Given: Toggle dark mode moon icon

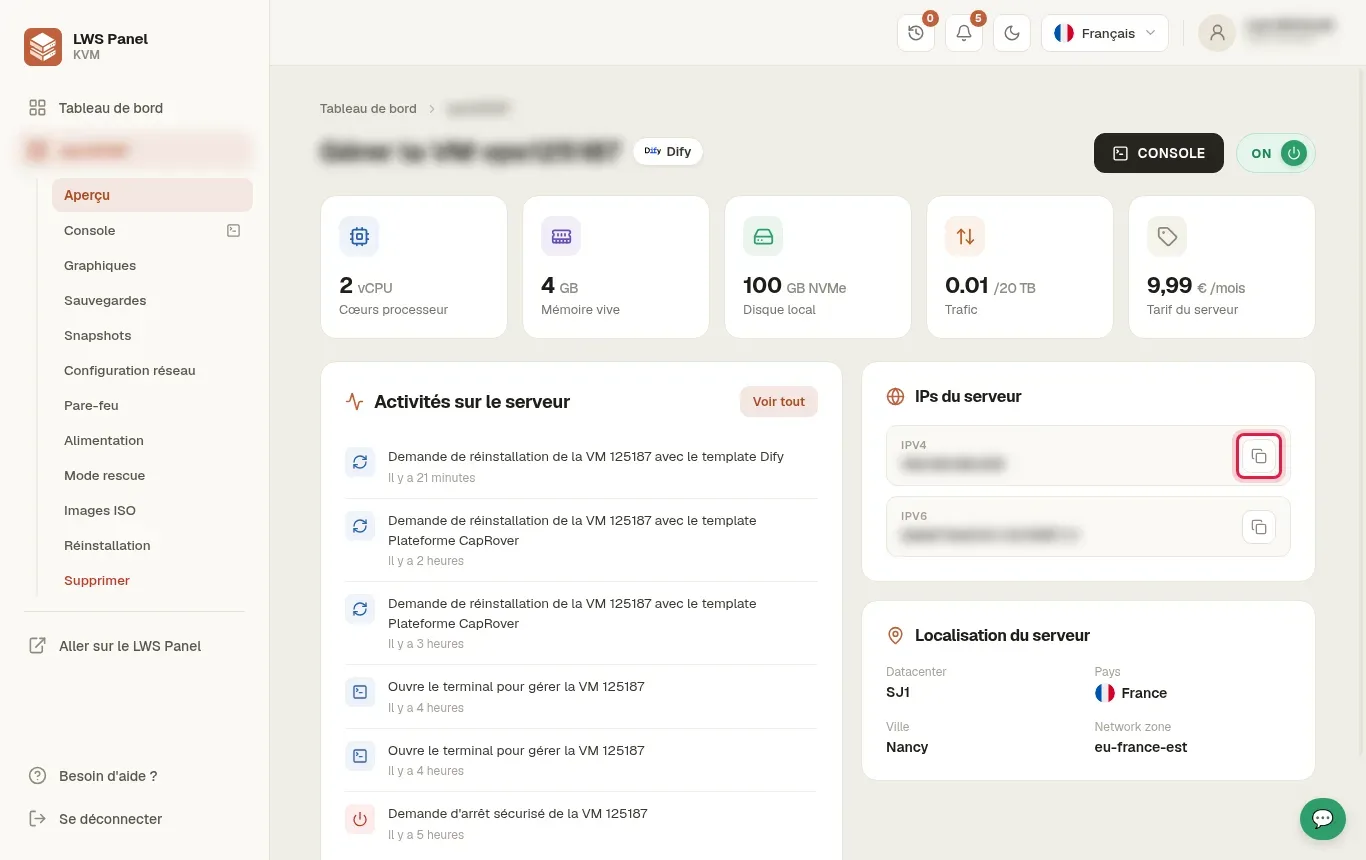Looking at the screenshot, I should (x=1012, y=33).
